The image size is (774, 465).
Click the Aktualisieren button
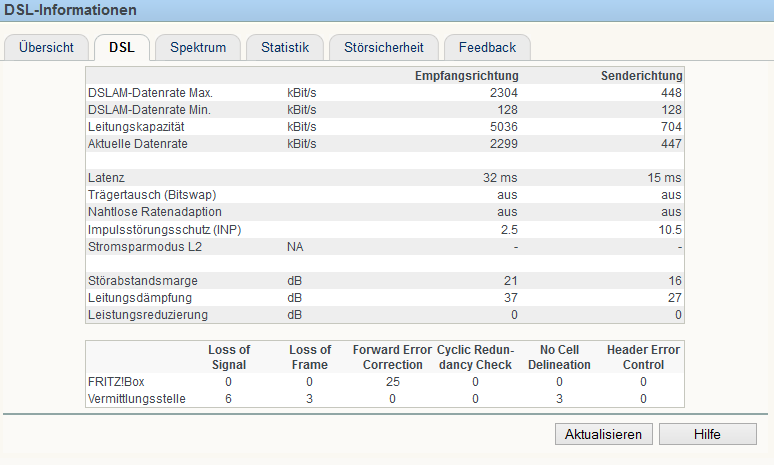(x=604, y=434)
